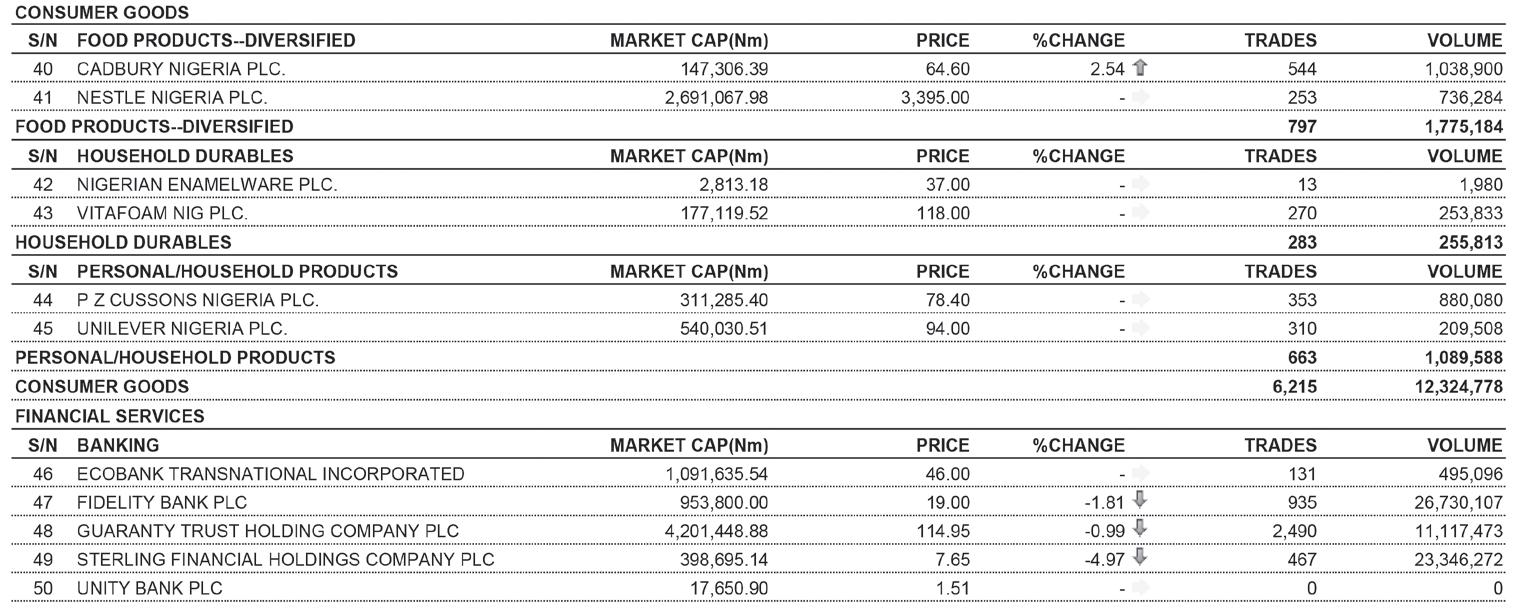Click the neutral arrow in the Unilever Nigeria row
Image resolution: width=1526 pixels, height=610 pixels.
click(x=1141, y=328)
